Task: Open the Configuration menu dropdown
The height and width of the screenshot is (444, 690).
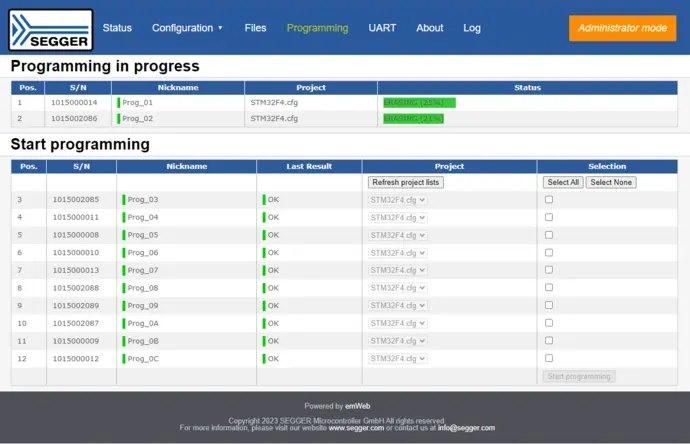Action: [187, 28]
